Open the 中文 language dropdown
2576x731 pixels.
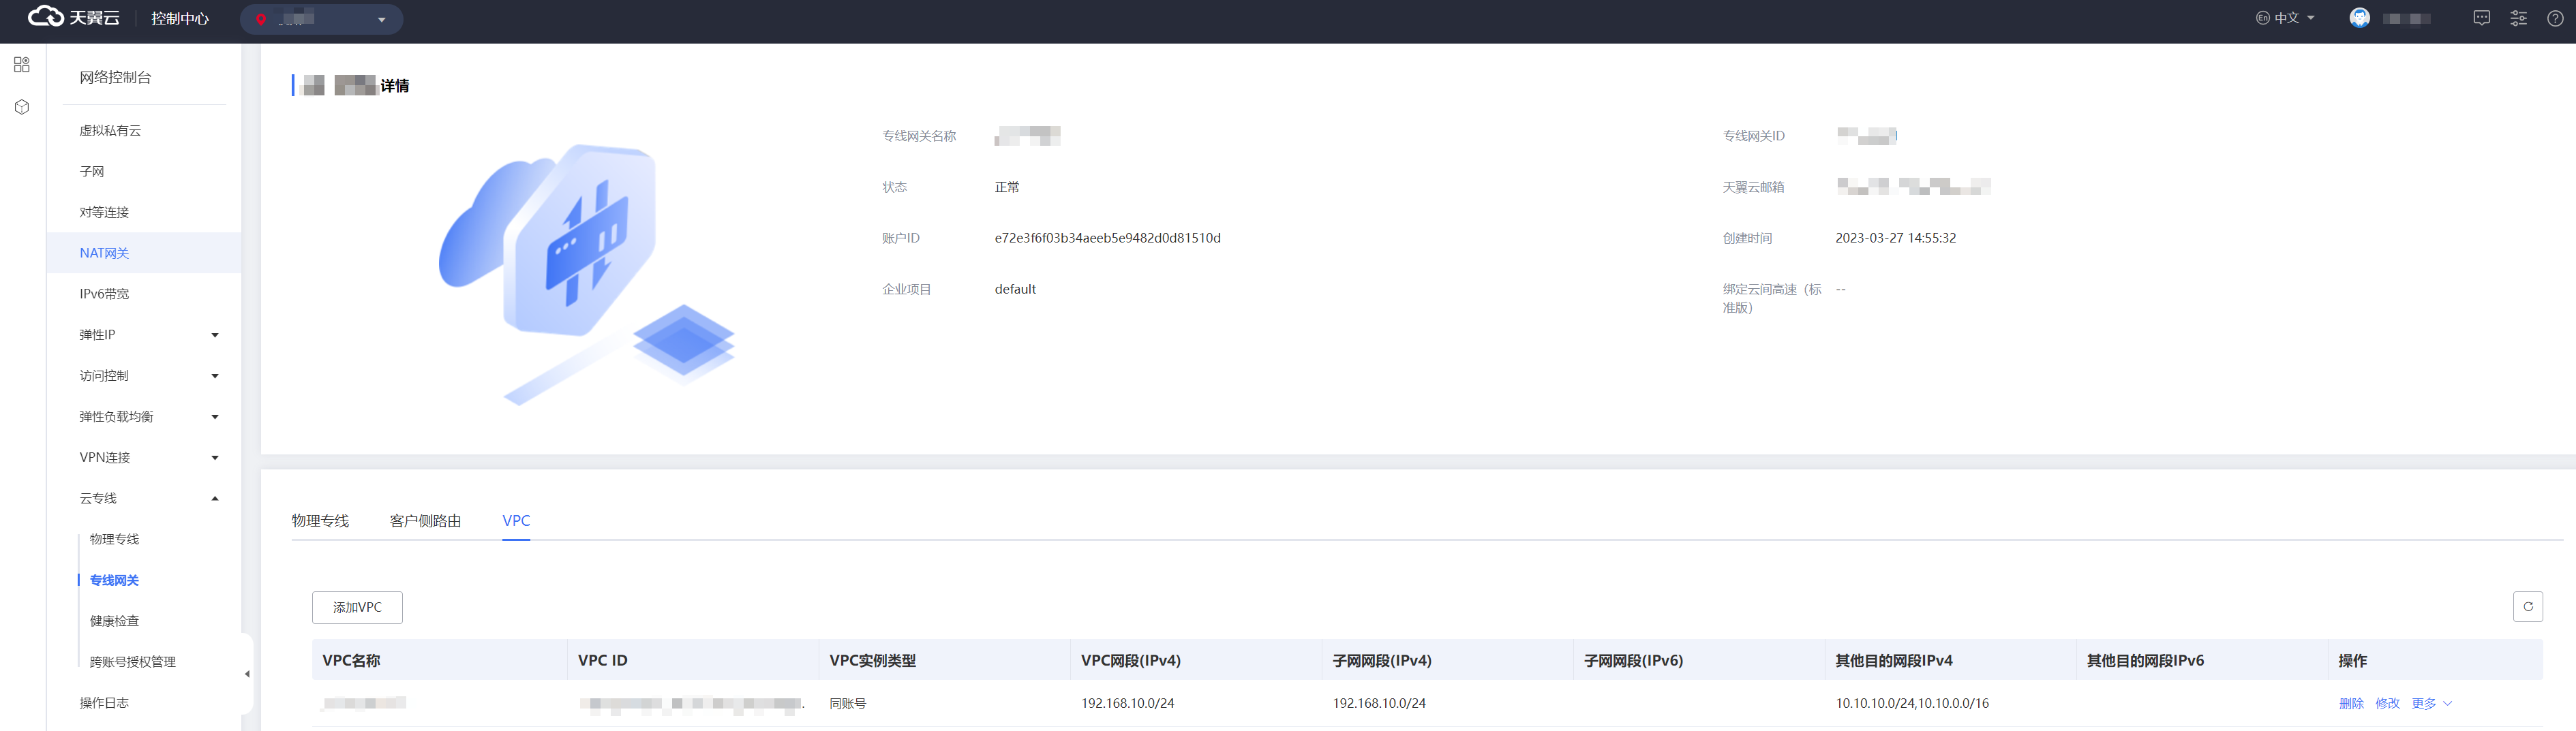2285,18
